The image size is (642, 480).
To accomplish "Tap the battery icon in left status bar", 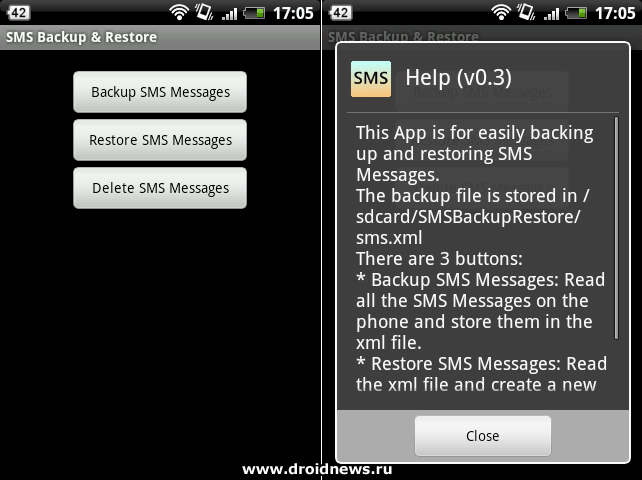I will [x=254, y=13].
